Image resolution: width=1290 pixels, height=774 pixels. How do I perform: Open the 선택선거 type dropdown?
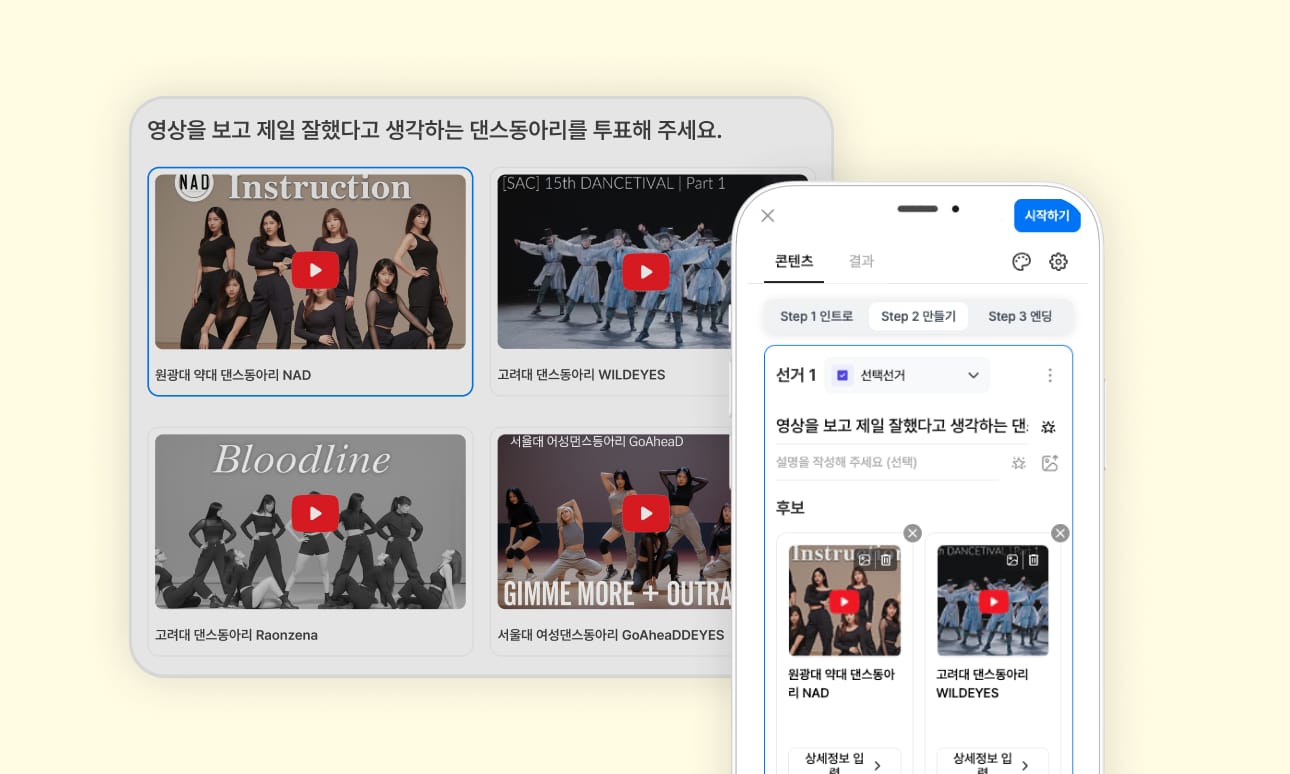pos(907,375)
